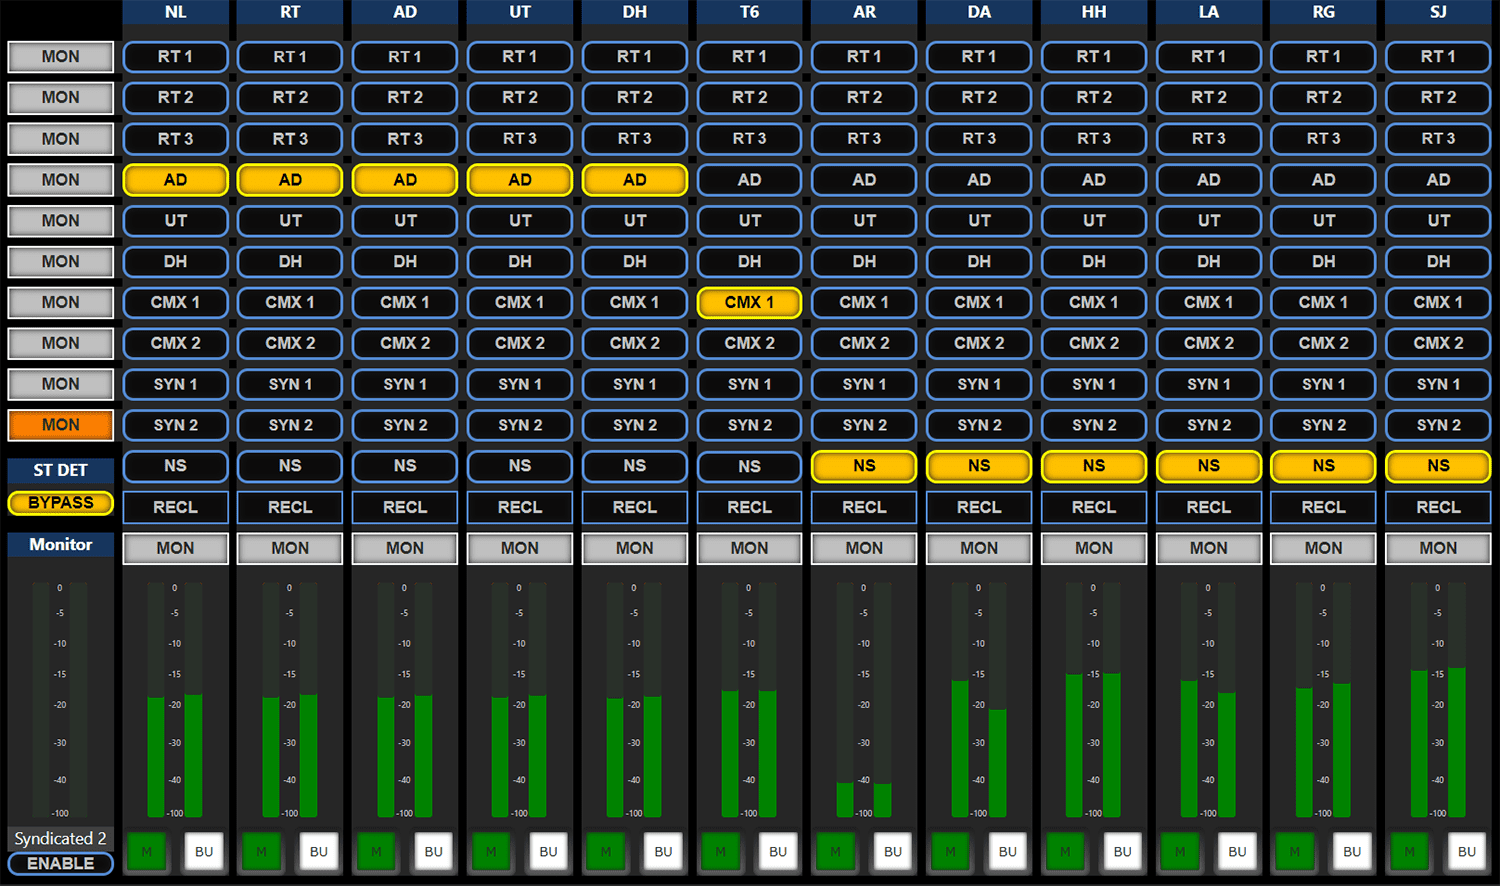This screenshot has height=886, width=1500.
Task: Toggle the BU button in UT column
Action: (x=548, y=851)
